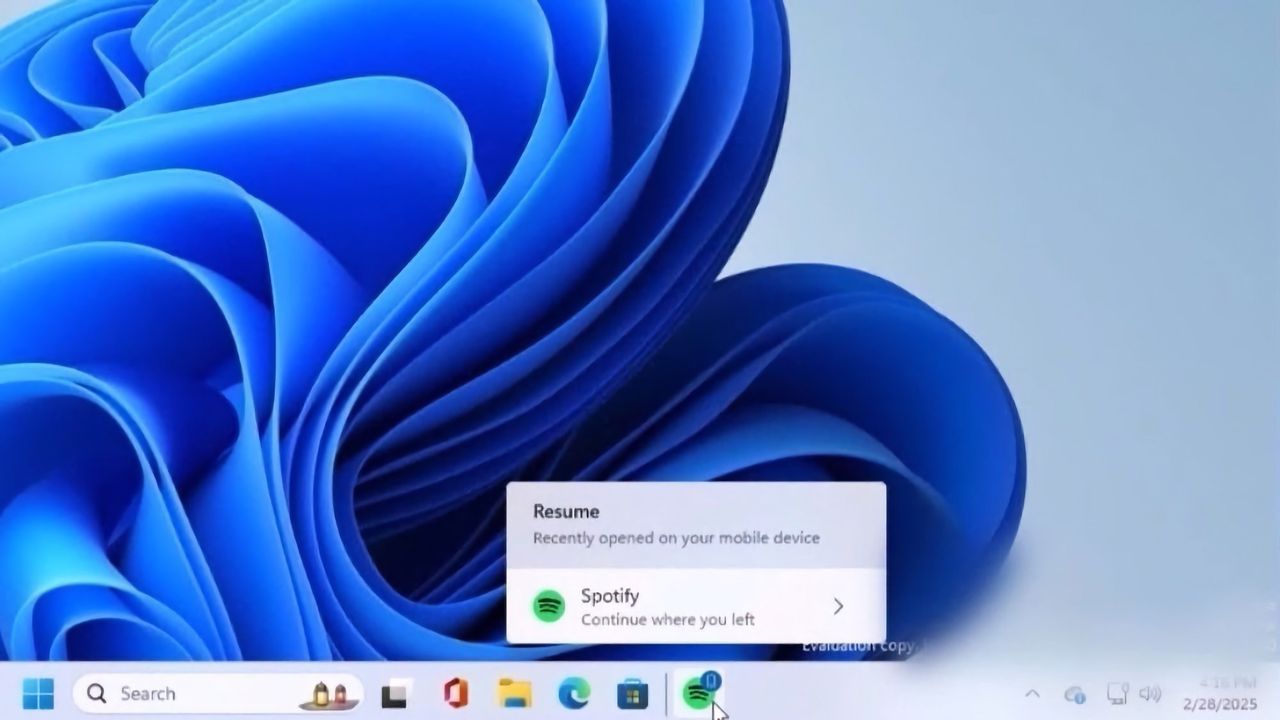Click the phone badge on the Spotify icon
1280x720 pixels.
click(x=711, y=680)
